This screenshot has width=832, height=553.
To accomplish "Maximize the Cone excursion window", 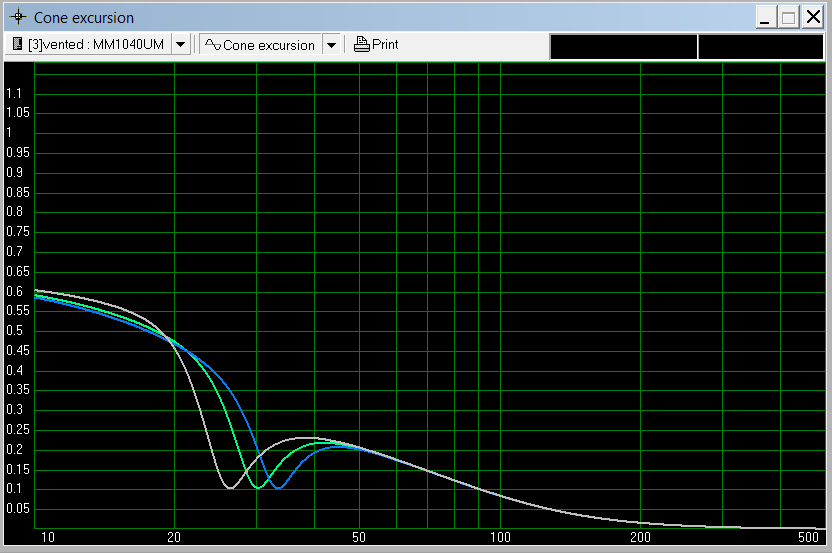I will click(x=788, y=18).
